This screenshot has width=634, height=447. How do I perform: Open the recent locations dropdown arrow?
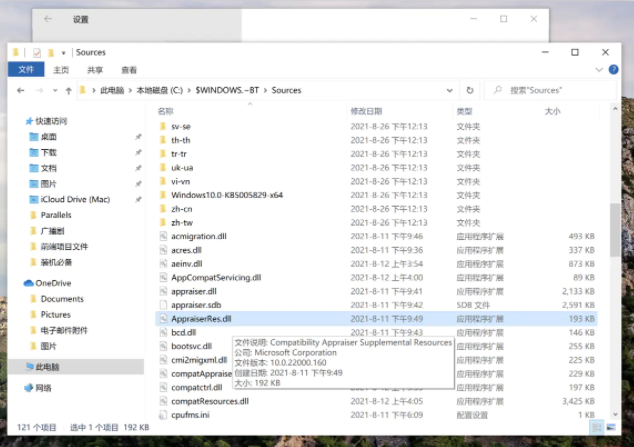[x=55, y=91]
